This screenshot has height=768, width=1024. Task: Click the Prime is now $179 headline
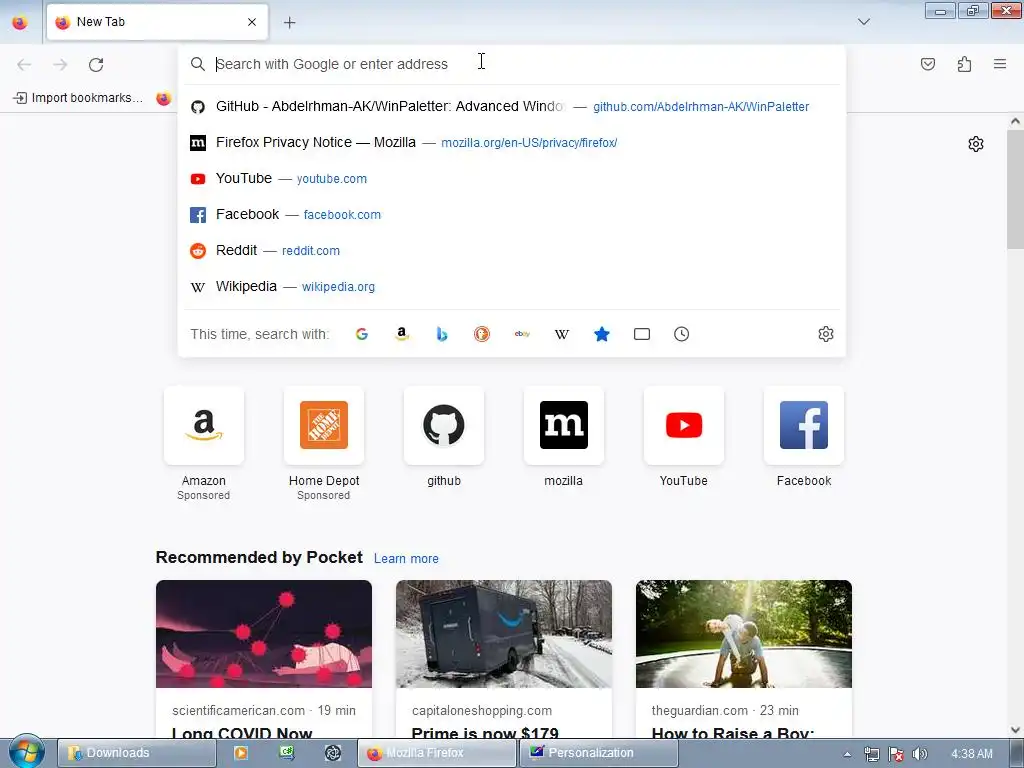[485, 733]
